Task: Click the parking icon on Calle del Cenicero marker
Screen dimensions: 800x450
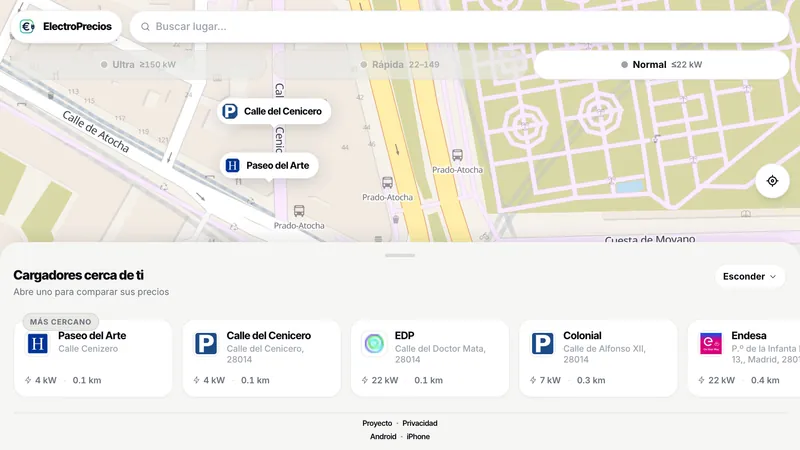Action: 230,111
